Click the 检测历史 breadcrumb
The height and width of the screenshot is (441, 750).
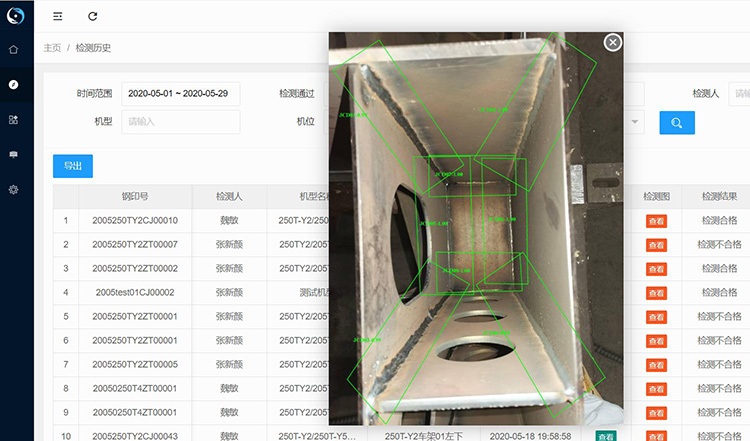pyautogui.click(x=93, y=48)
